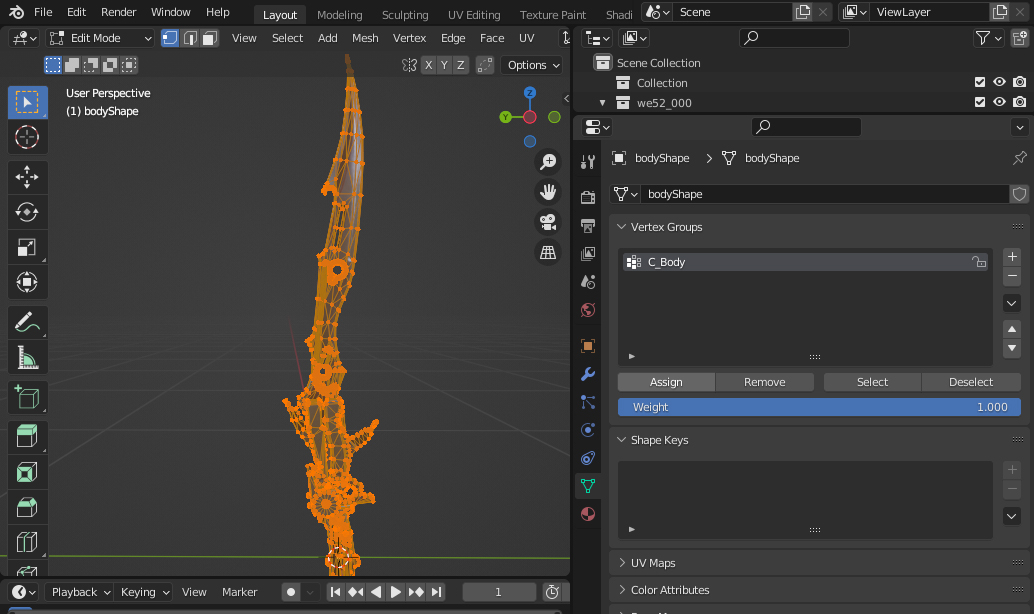
Task: Uncheck the Collection exclude checkbox
Action: [980, 83]
